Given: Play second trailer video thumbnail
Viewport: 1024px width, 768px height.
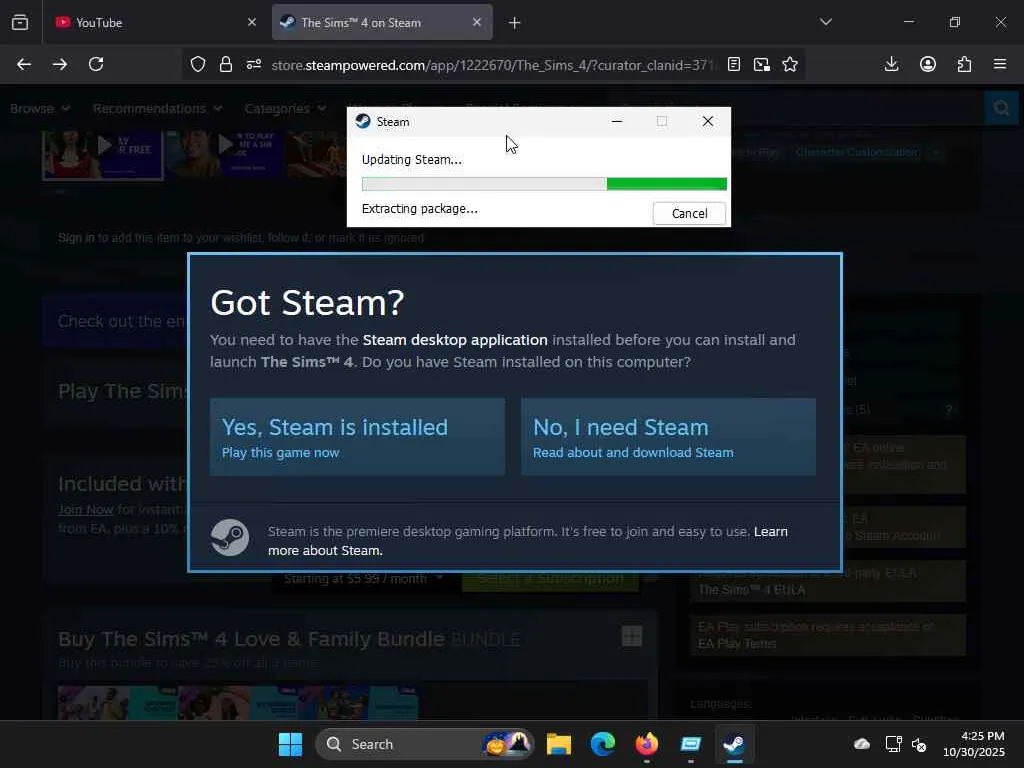Looking at the screenshot, I should pyautogui.click(x=225, y=155).
